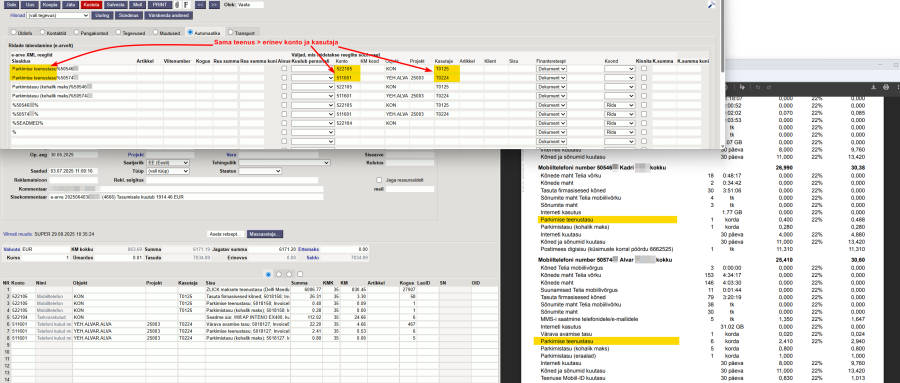Screen dimensions: 900x383
Task: Switch to the Üldinfo tab
Action: coord(23,32)
